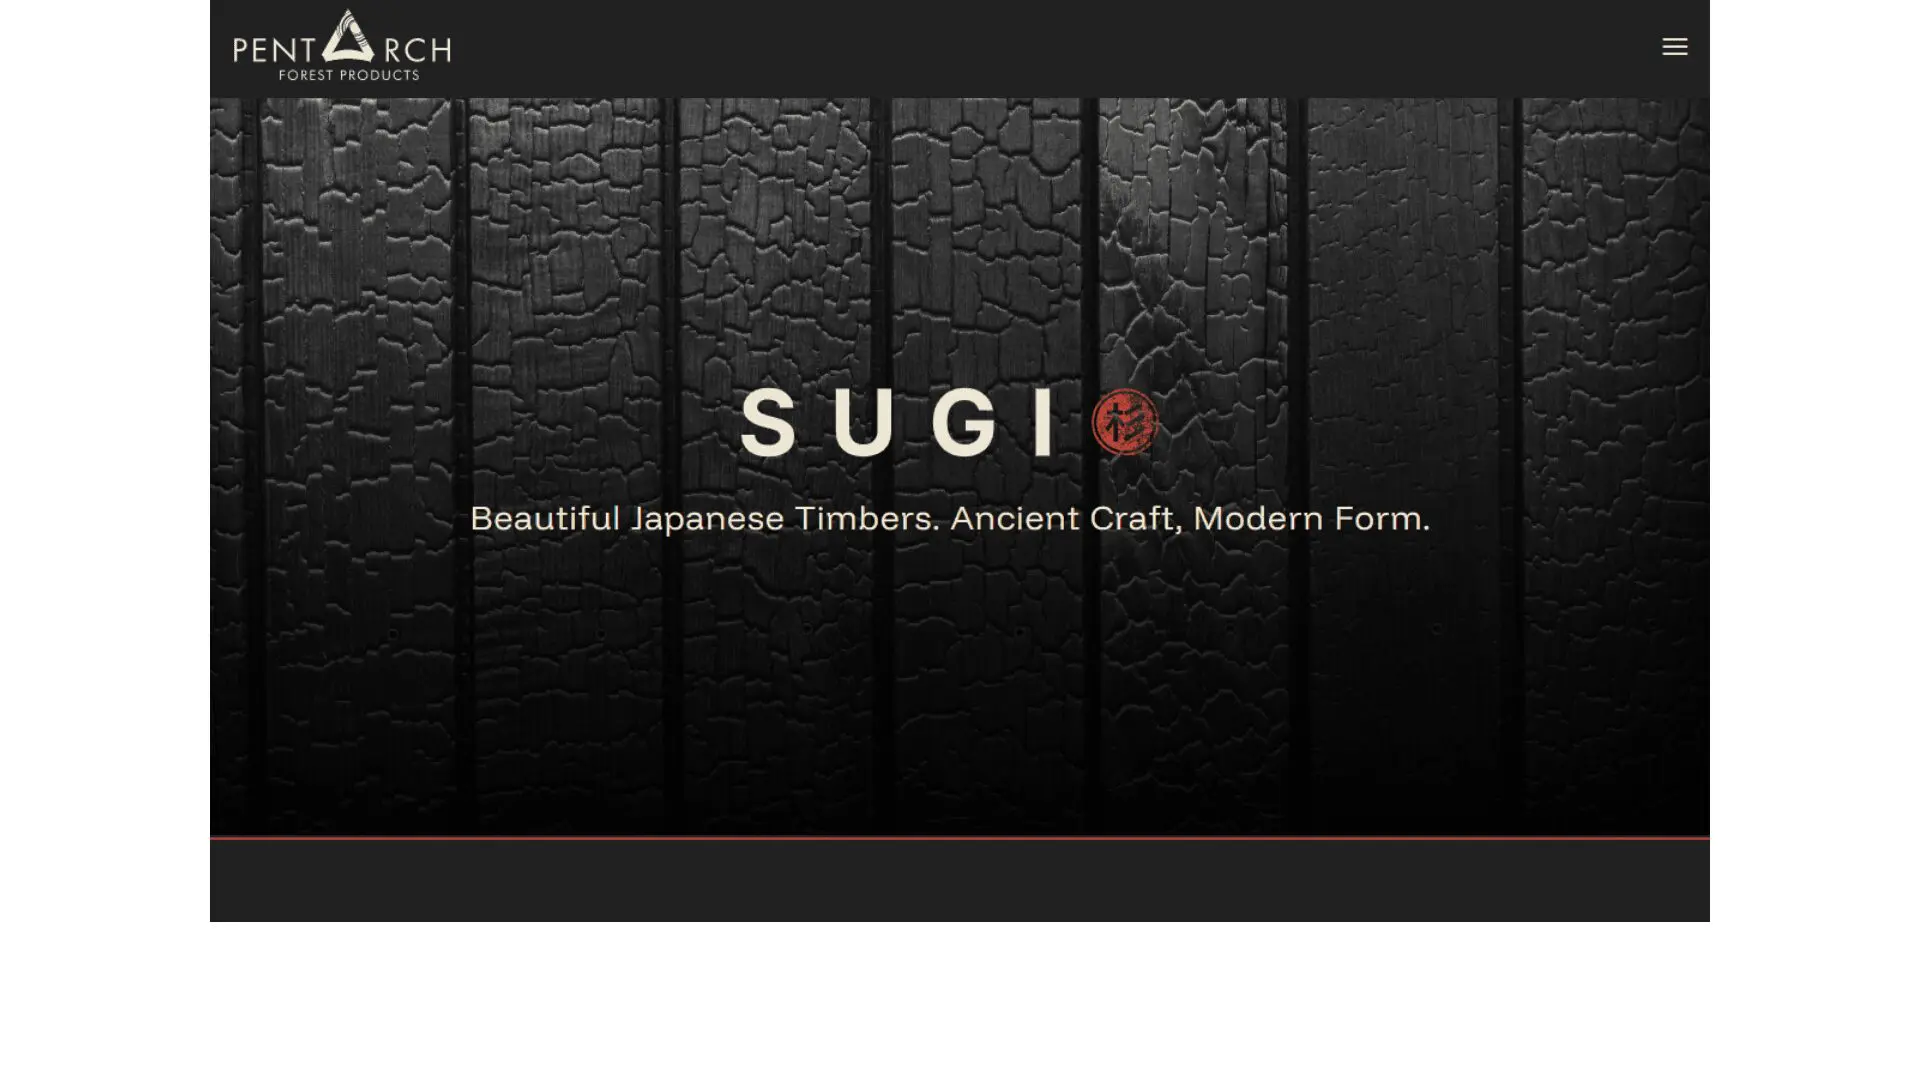Click "Modern Form." at the tagline's end
The height and width of the screenshot is (1080, 1920).
click(1311, 518)
